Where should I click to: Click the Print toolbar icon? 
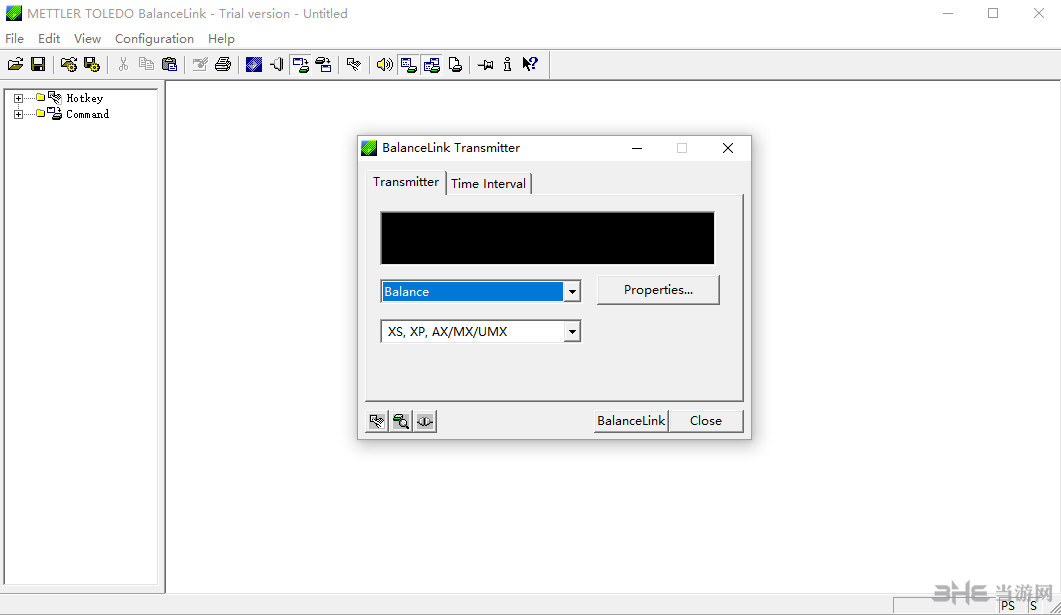coord(223,64)
